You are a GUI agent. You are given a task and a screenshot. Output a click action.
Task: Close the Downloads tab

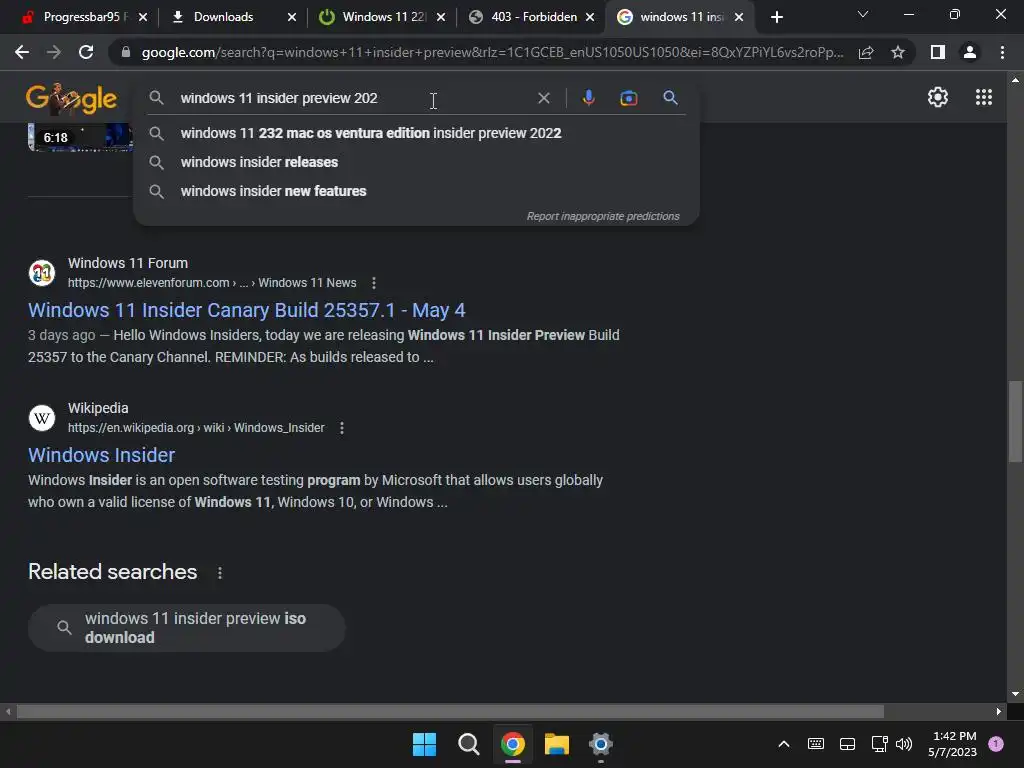[x=292, y=17]
